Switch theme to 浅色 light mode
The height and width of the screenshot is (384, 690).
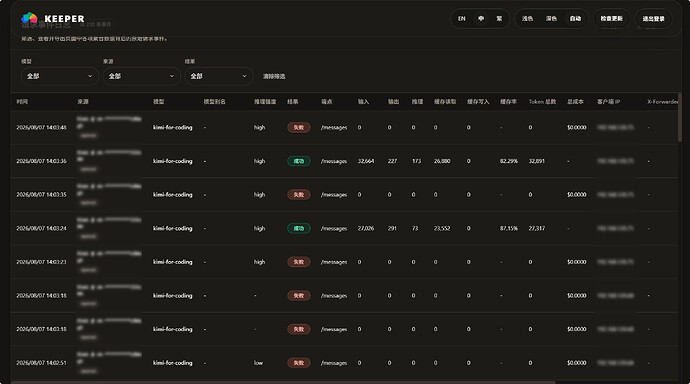(527, 18)
